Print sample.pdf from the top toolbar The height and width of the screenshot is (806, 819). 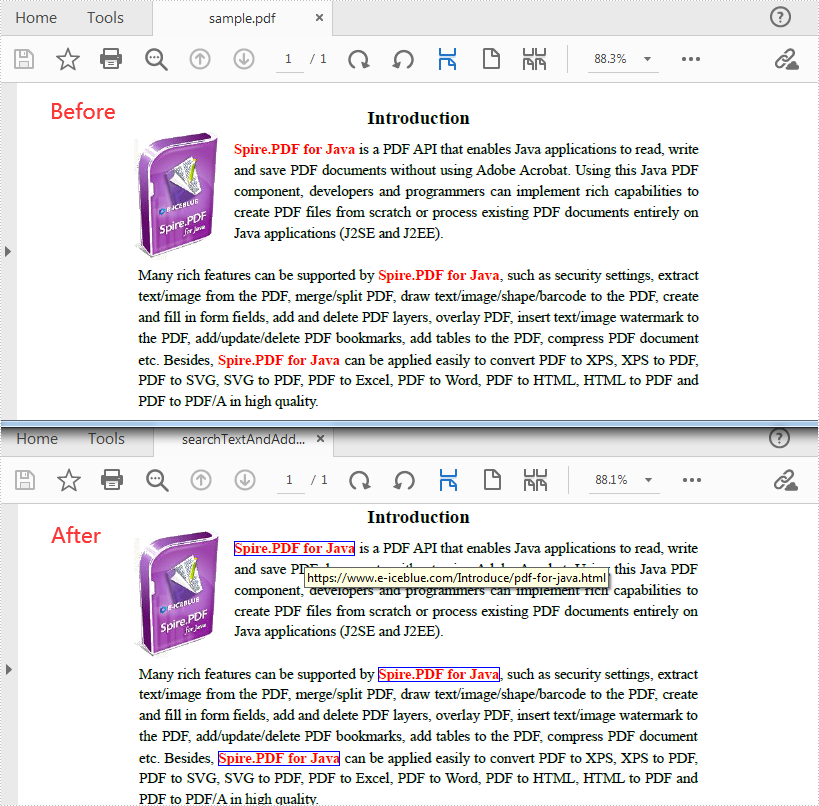111,59
